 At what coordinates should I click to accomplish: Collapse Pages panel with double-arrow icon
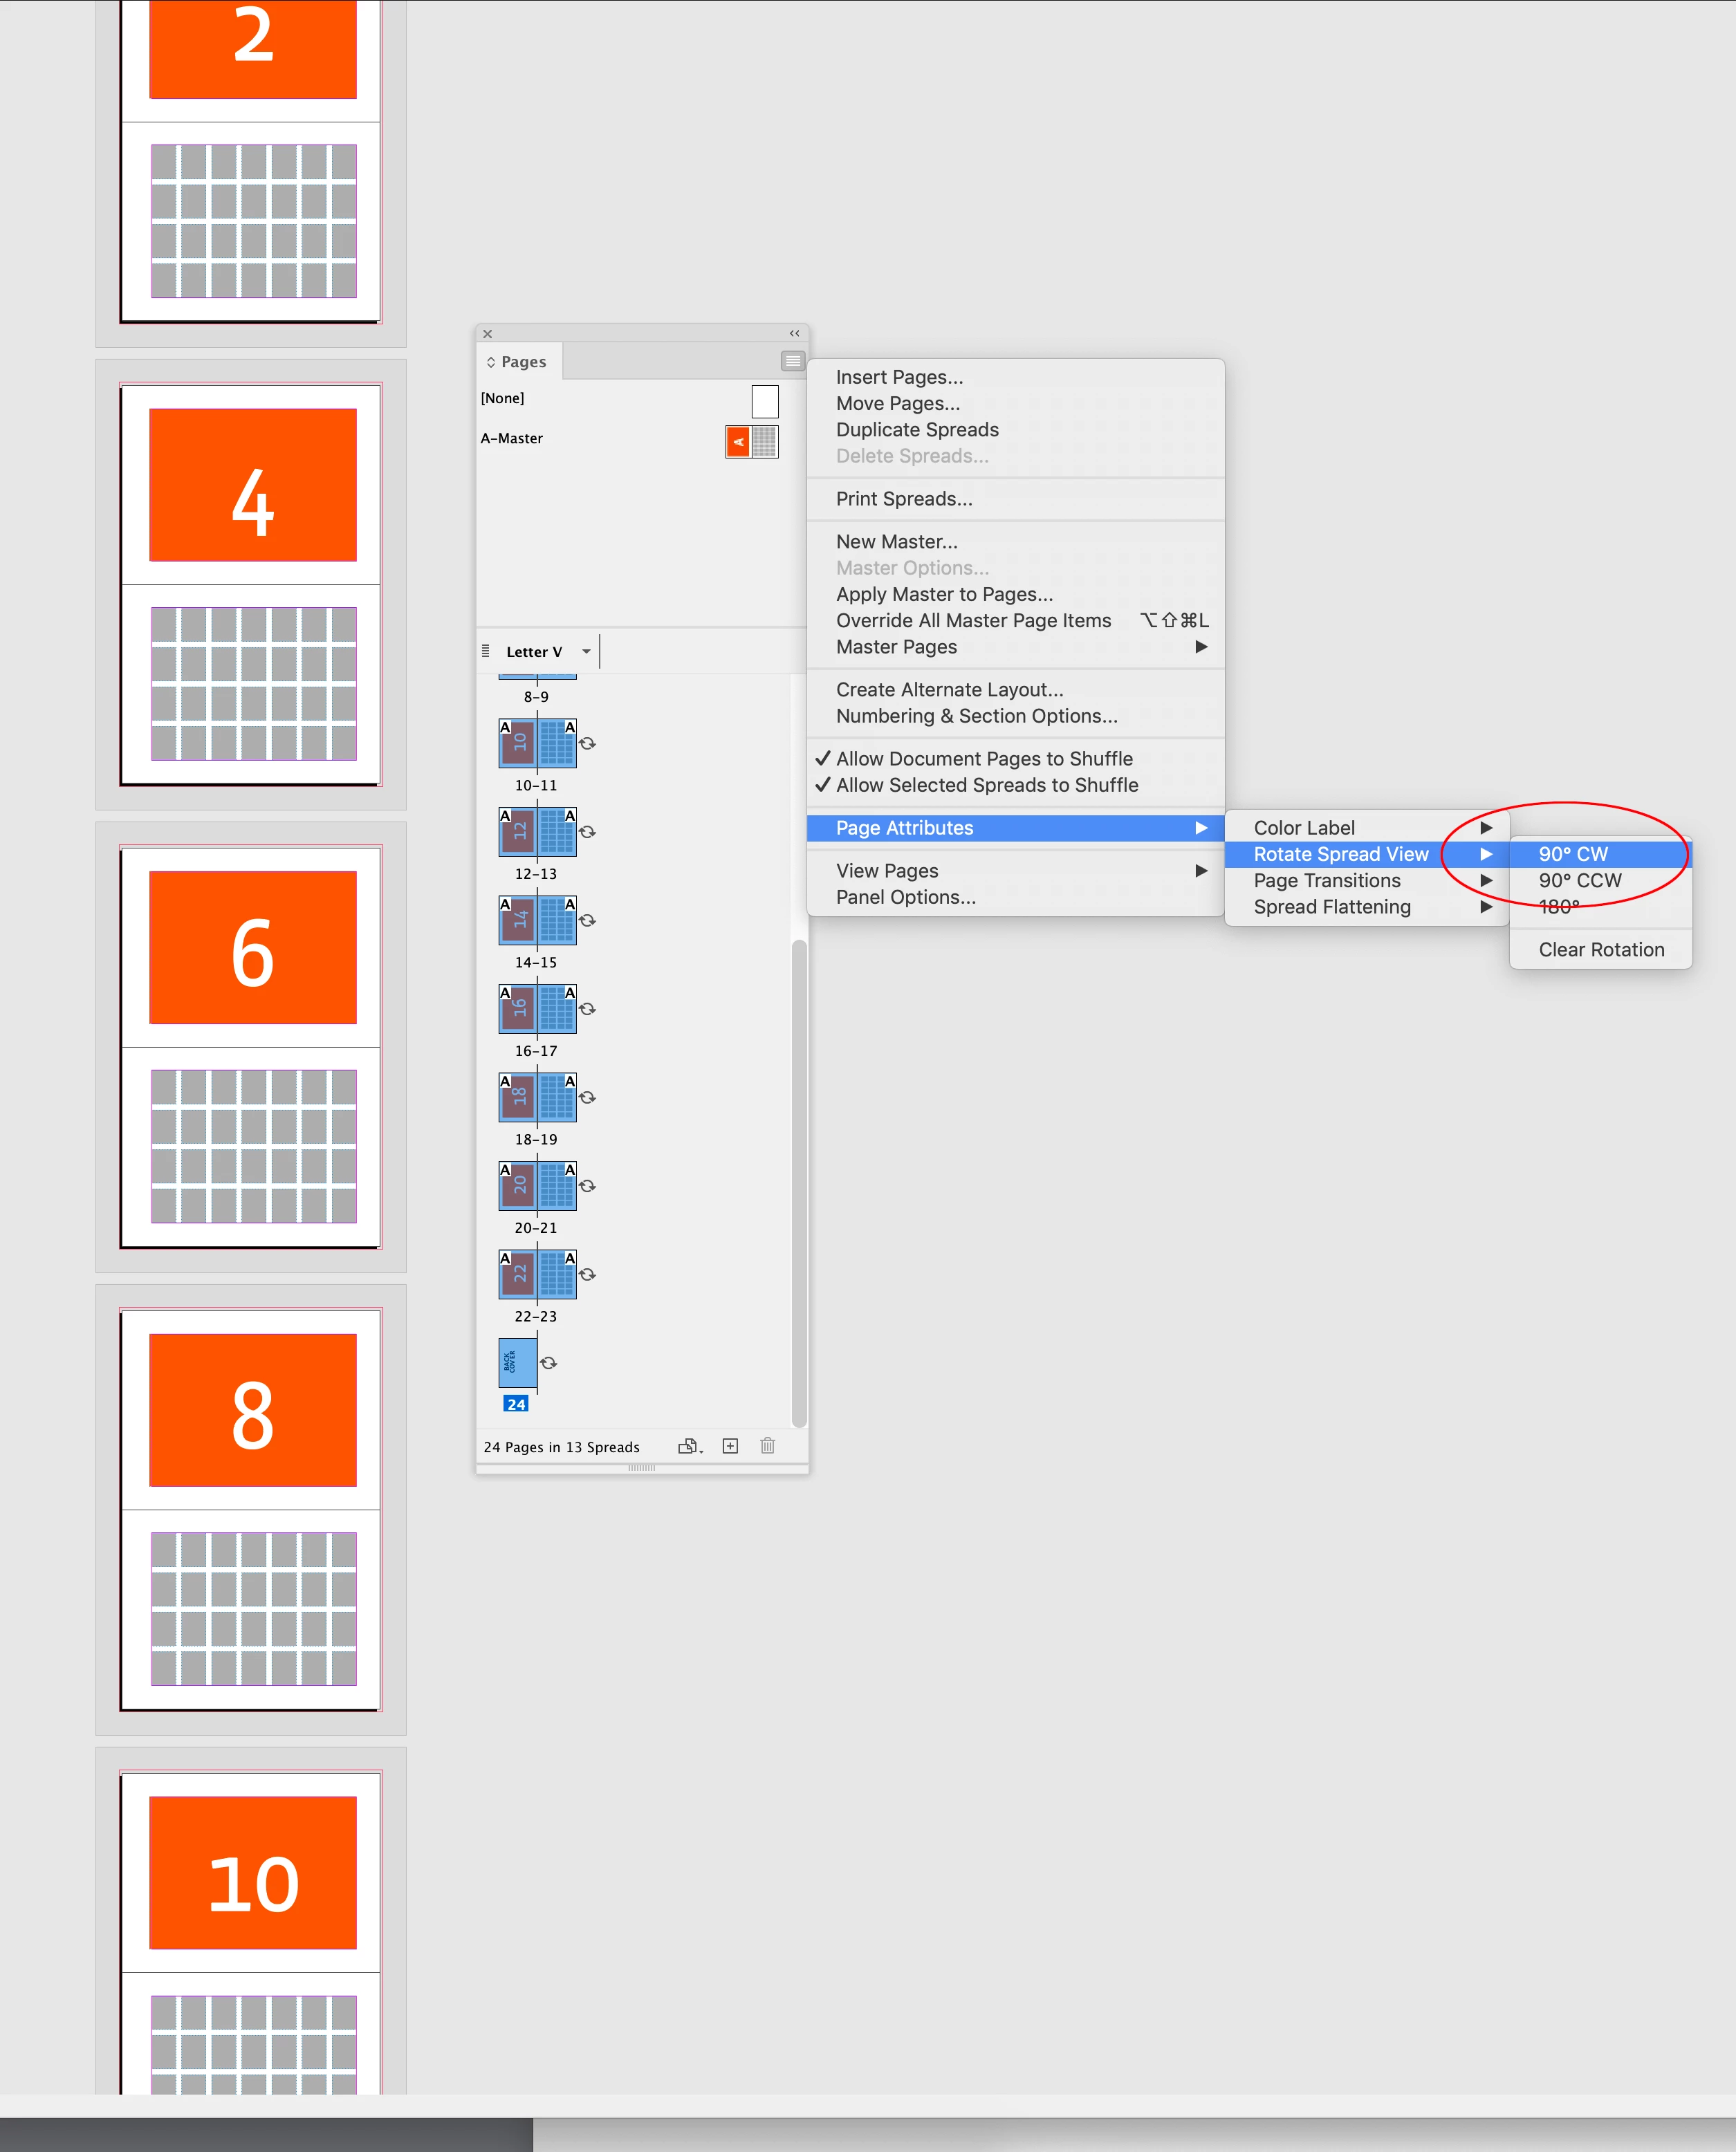tap(794, 333)
